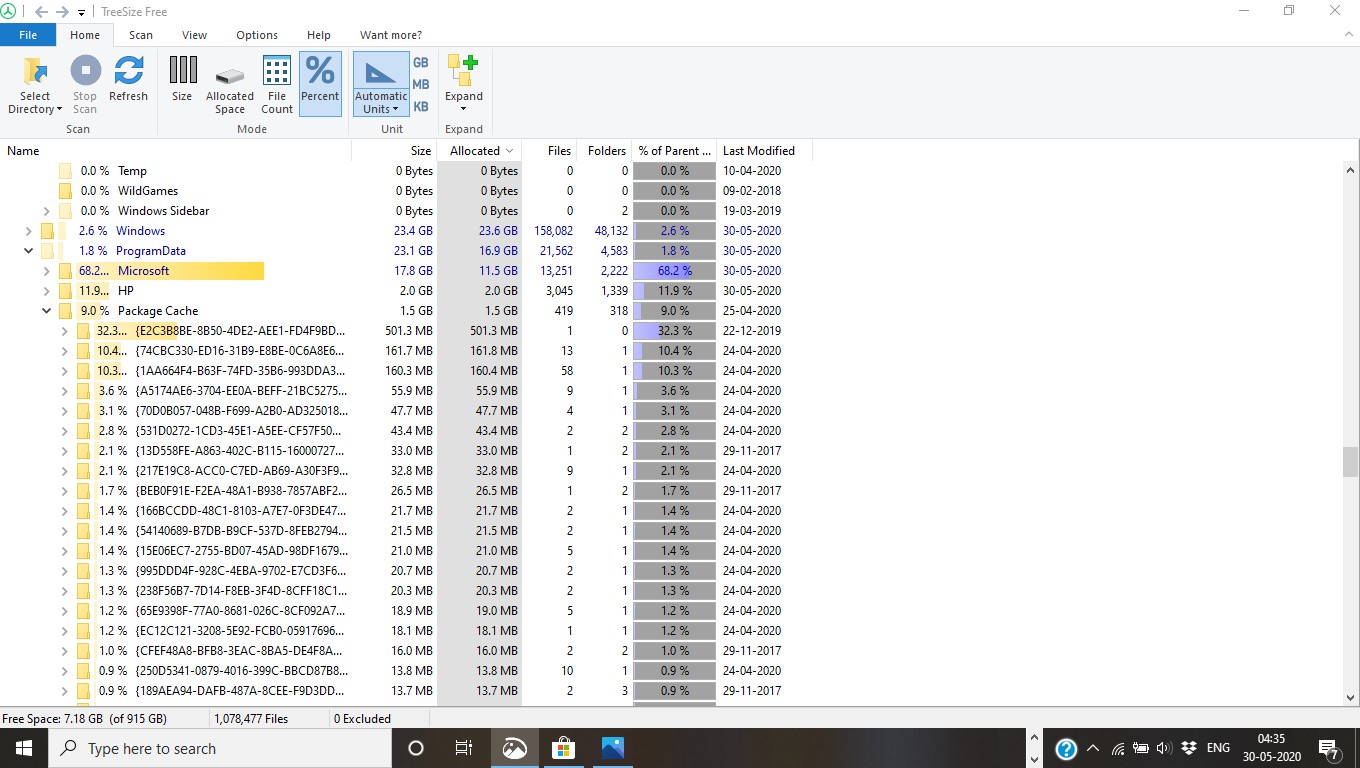Open the Options ribbon tab

(257, 35)
